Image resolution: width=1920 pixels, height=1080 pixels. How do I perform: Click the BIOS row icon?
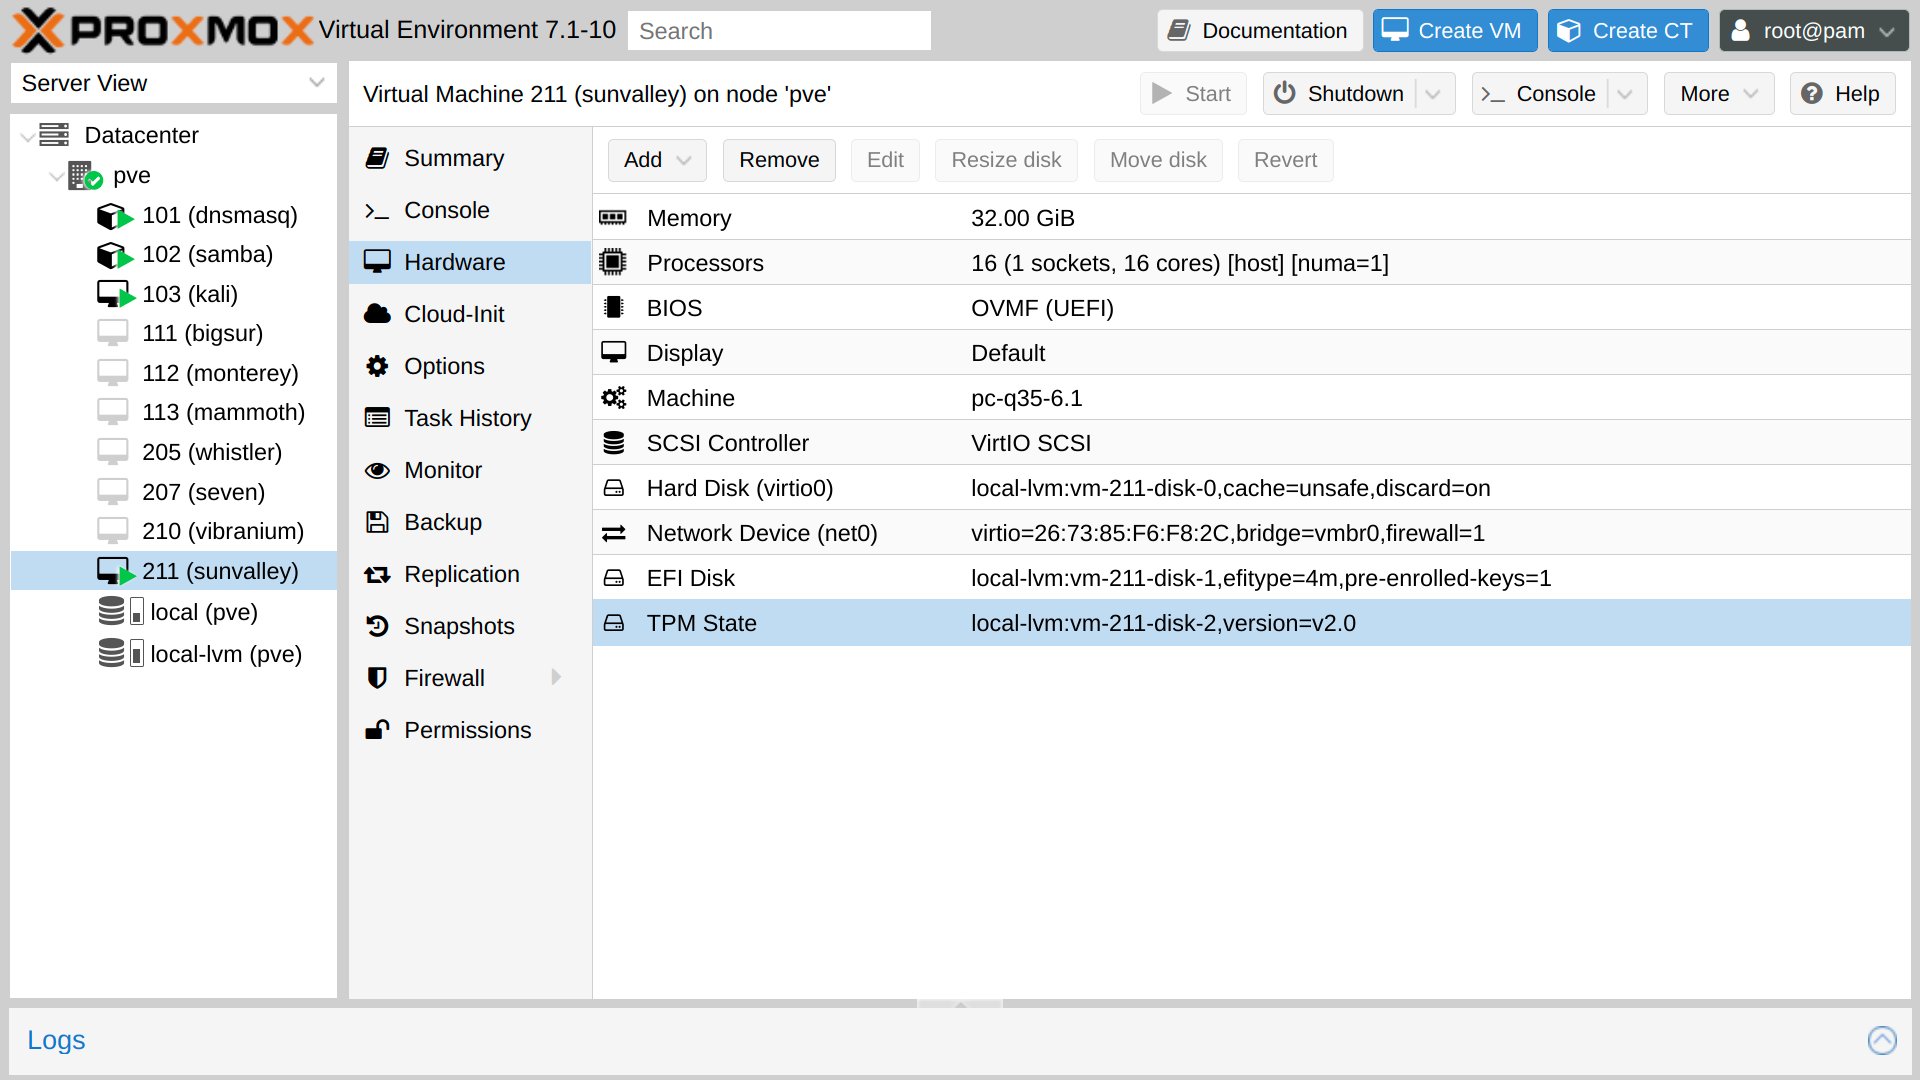pos(614,308)
